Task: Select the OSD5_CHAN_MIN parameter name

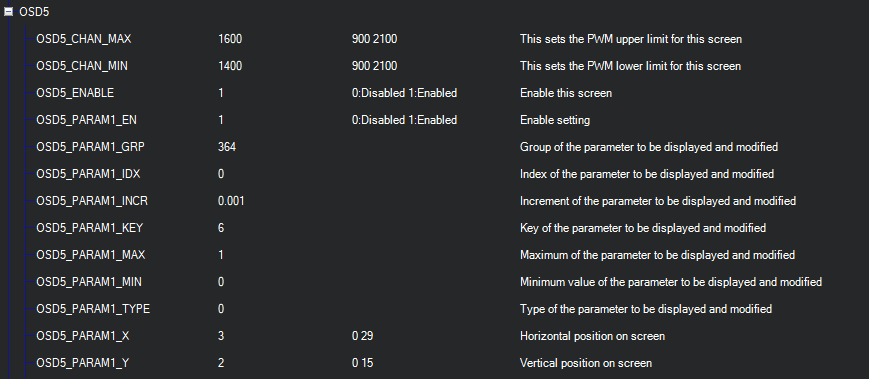Action: [x=81, y=66]
